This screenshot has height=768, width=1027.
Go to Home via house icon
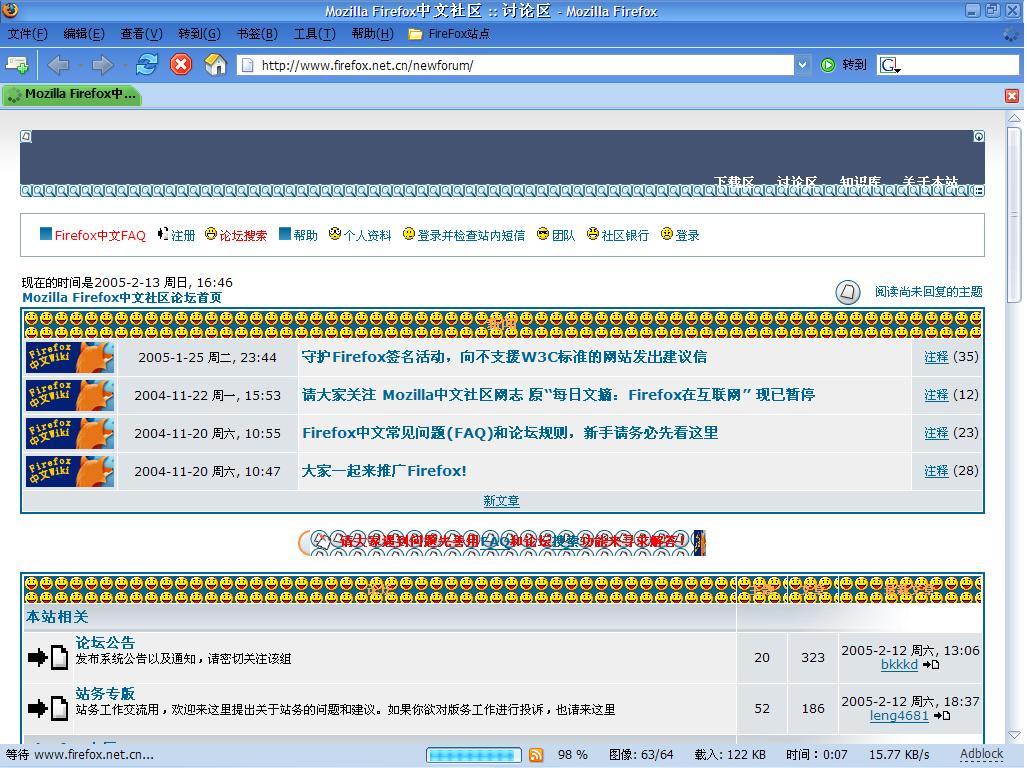(215, 65)
